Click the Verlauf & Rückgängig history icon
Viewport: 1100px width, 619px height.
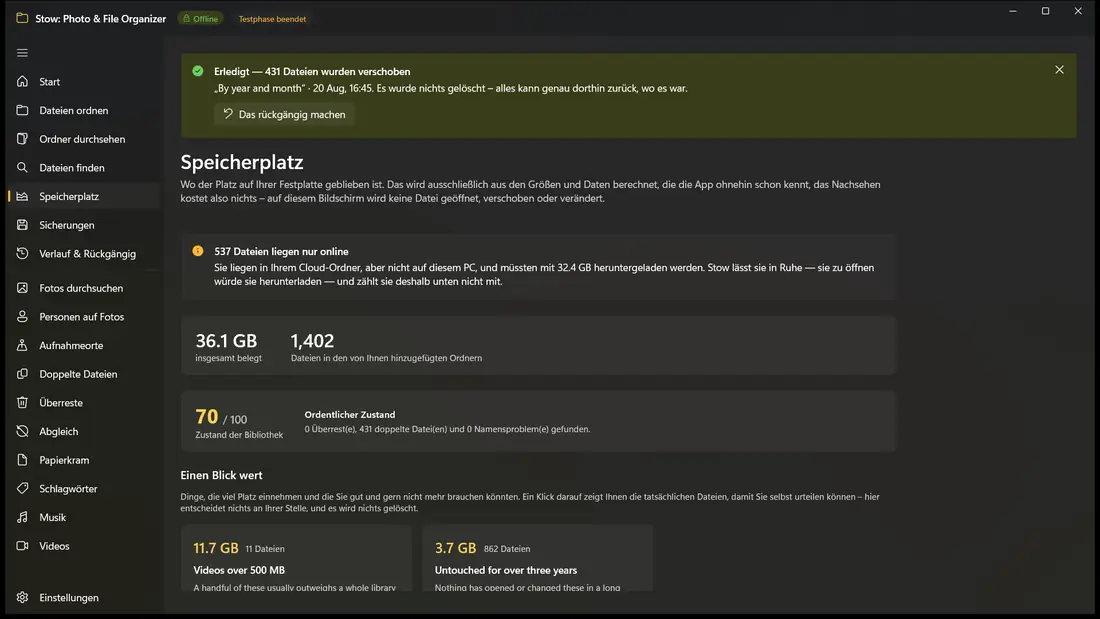[x=22, y=253]
